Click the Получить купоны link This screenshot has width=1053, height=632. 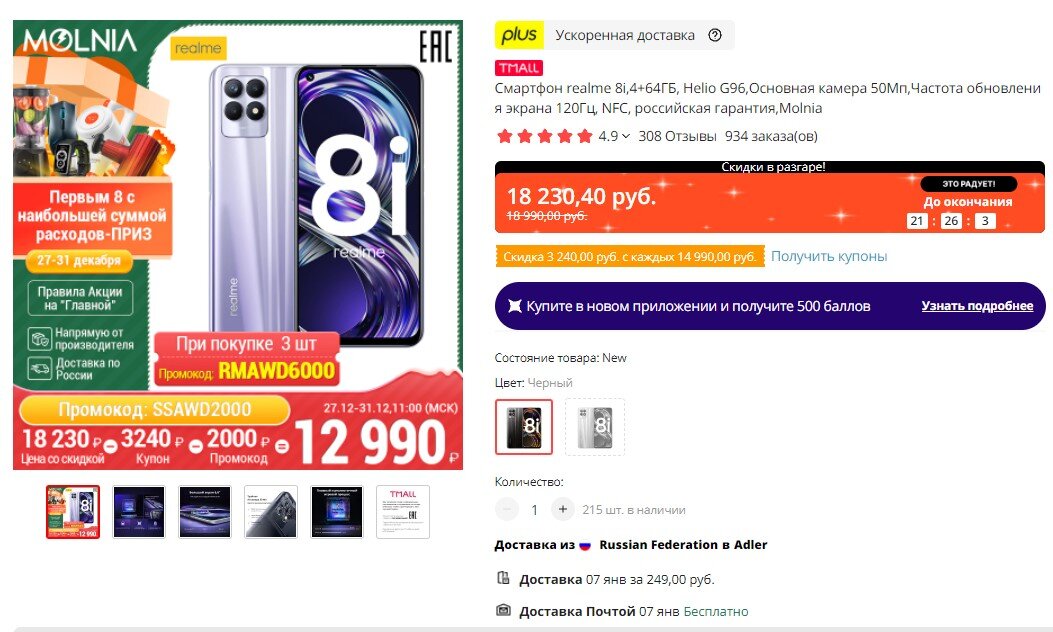point(829,257)
